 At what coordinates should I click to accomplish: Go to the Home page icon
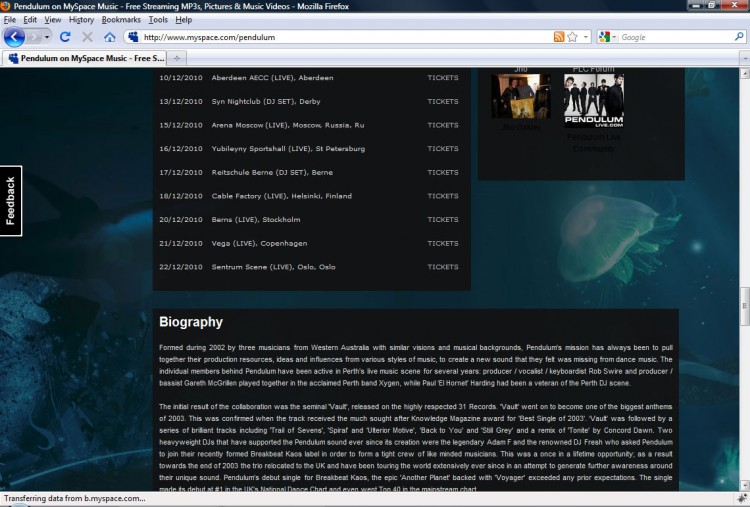[x=110, y=37]
